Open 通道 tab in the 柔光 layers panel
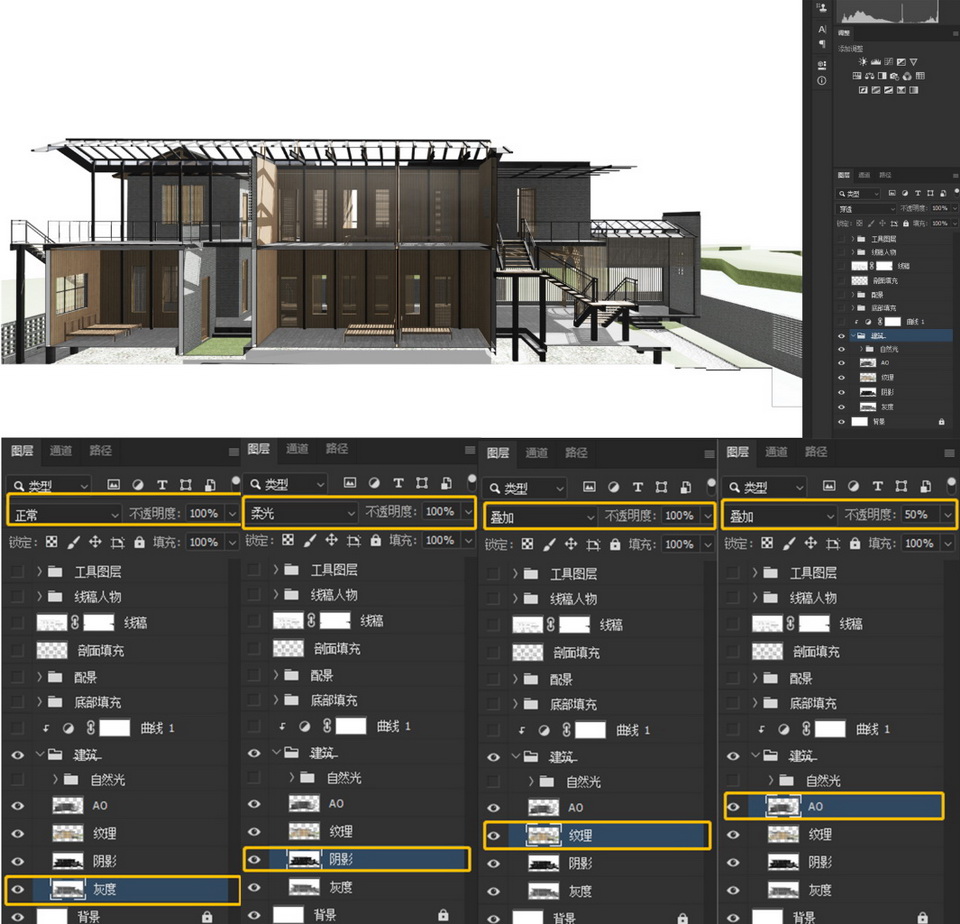This screenshot has height=924, width=960. (297, 449)
